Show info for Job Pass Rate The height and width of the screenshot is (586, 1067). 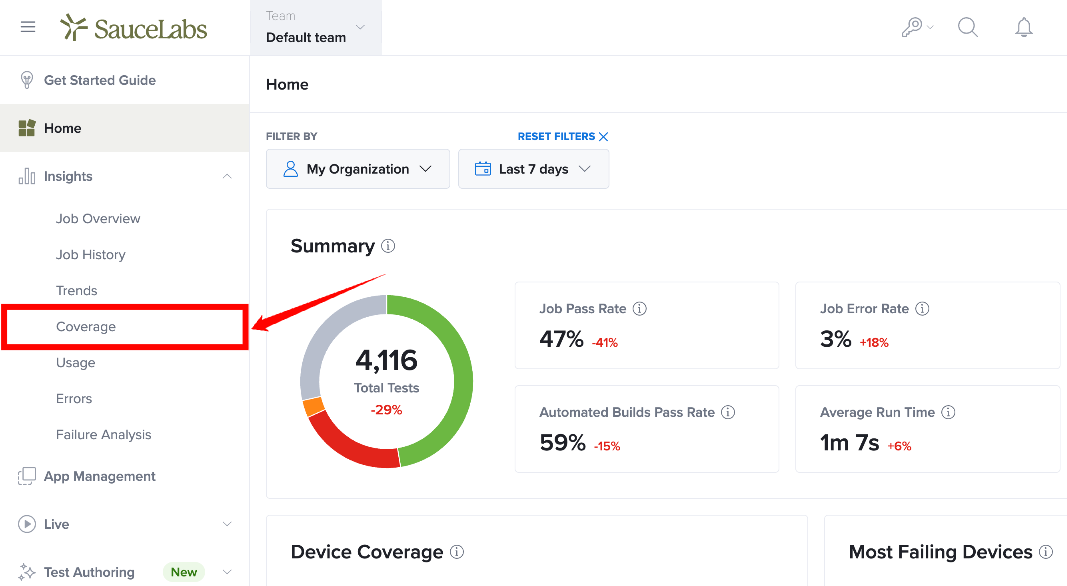click(640, 308)
